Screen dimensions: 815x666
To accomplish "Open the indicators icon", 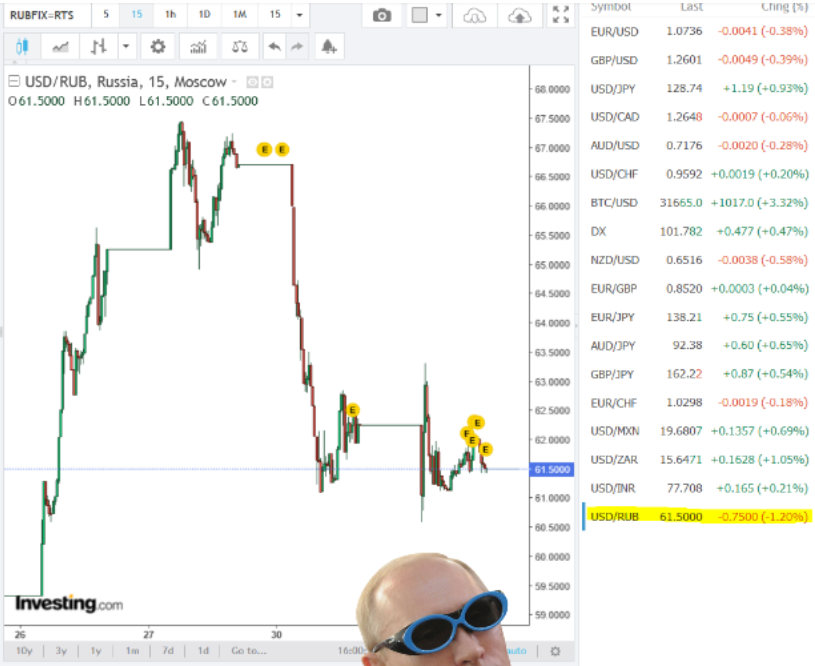I will [198, 47].
